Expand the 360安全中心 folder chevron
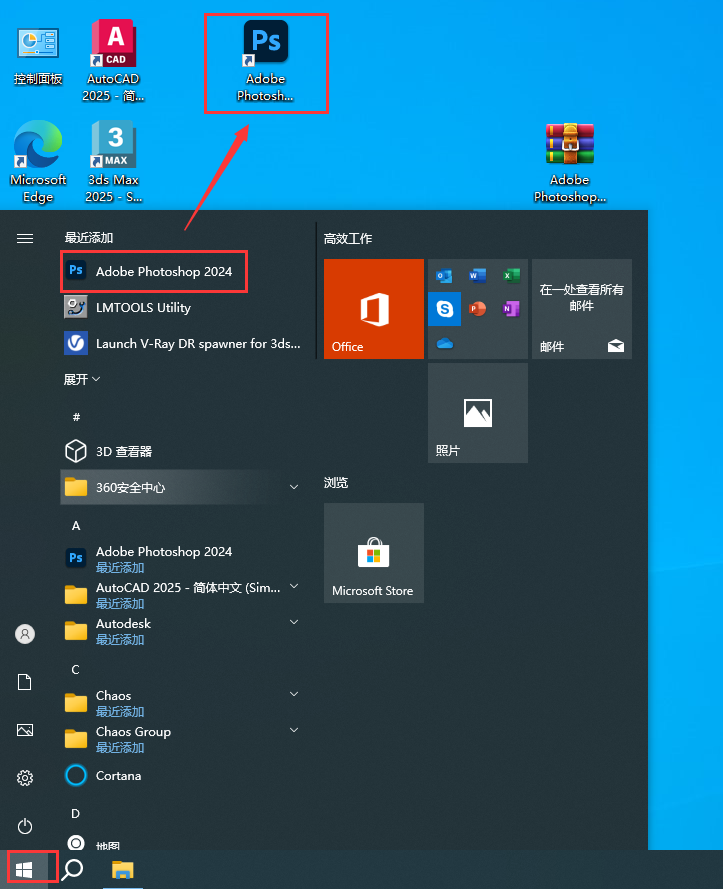723x889 pixels. [294, 487]
